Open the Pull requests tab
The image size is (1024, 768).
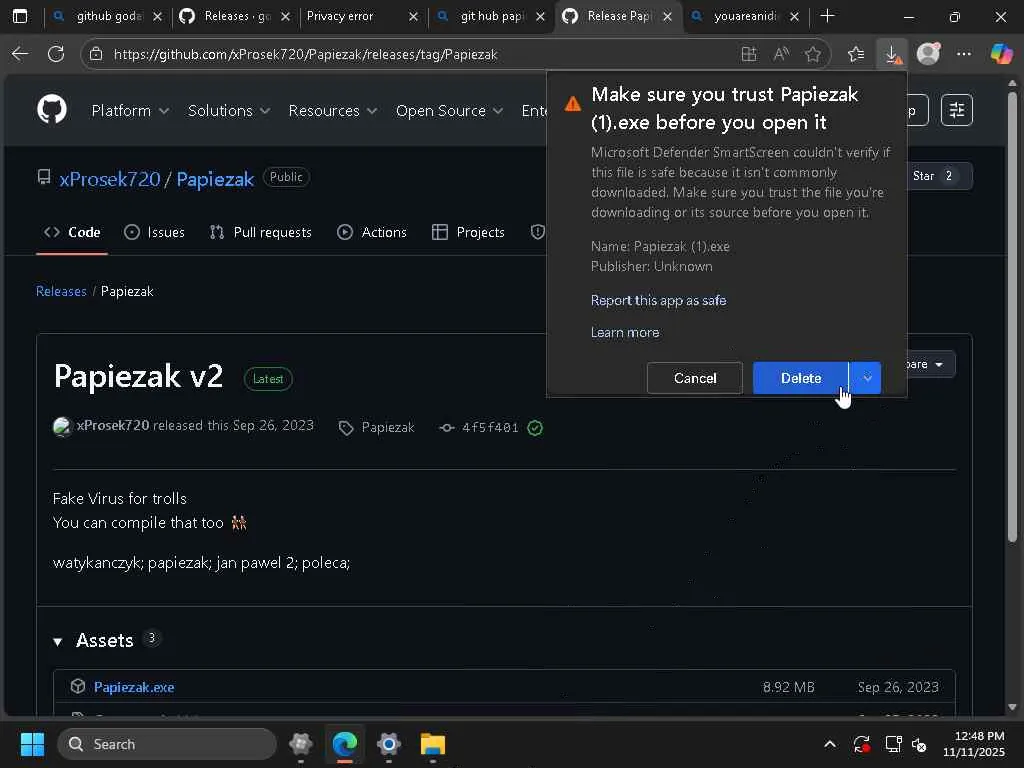coord(261,232)
